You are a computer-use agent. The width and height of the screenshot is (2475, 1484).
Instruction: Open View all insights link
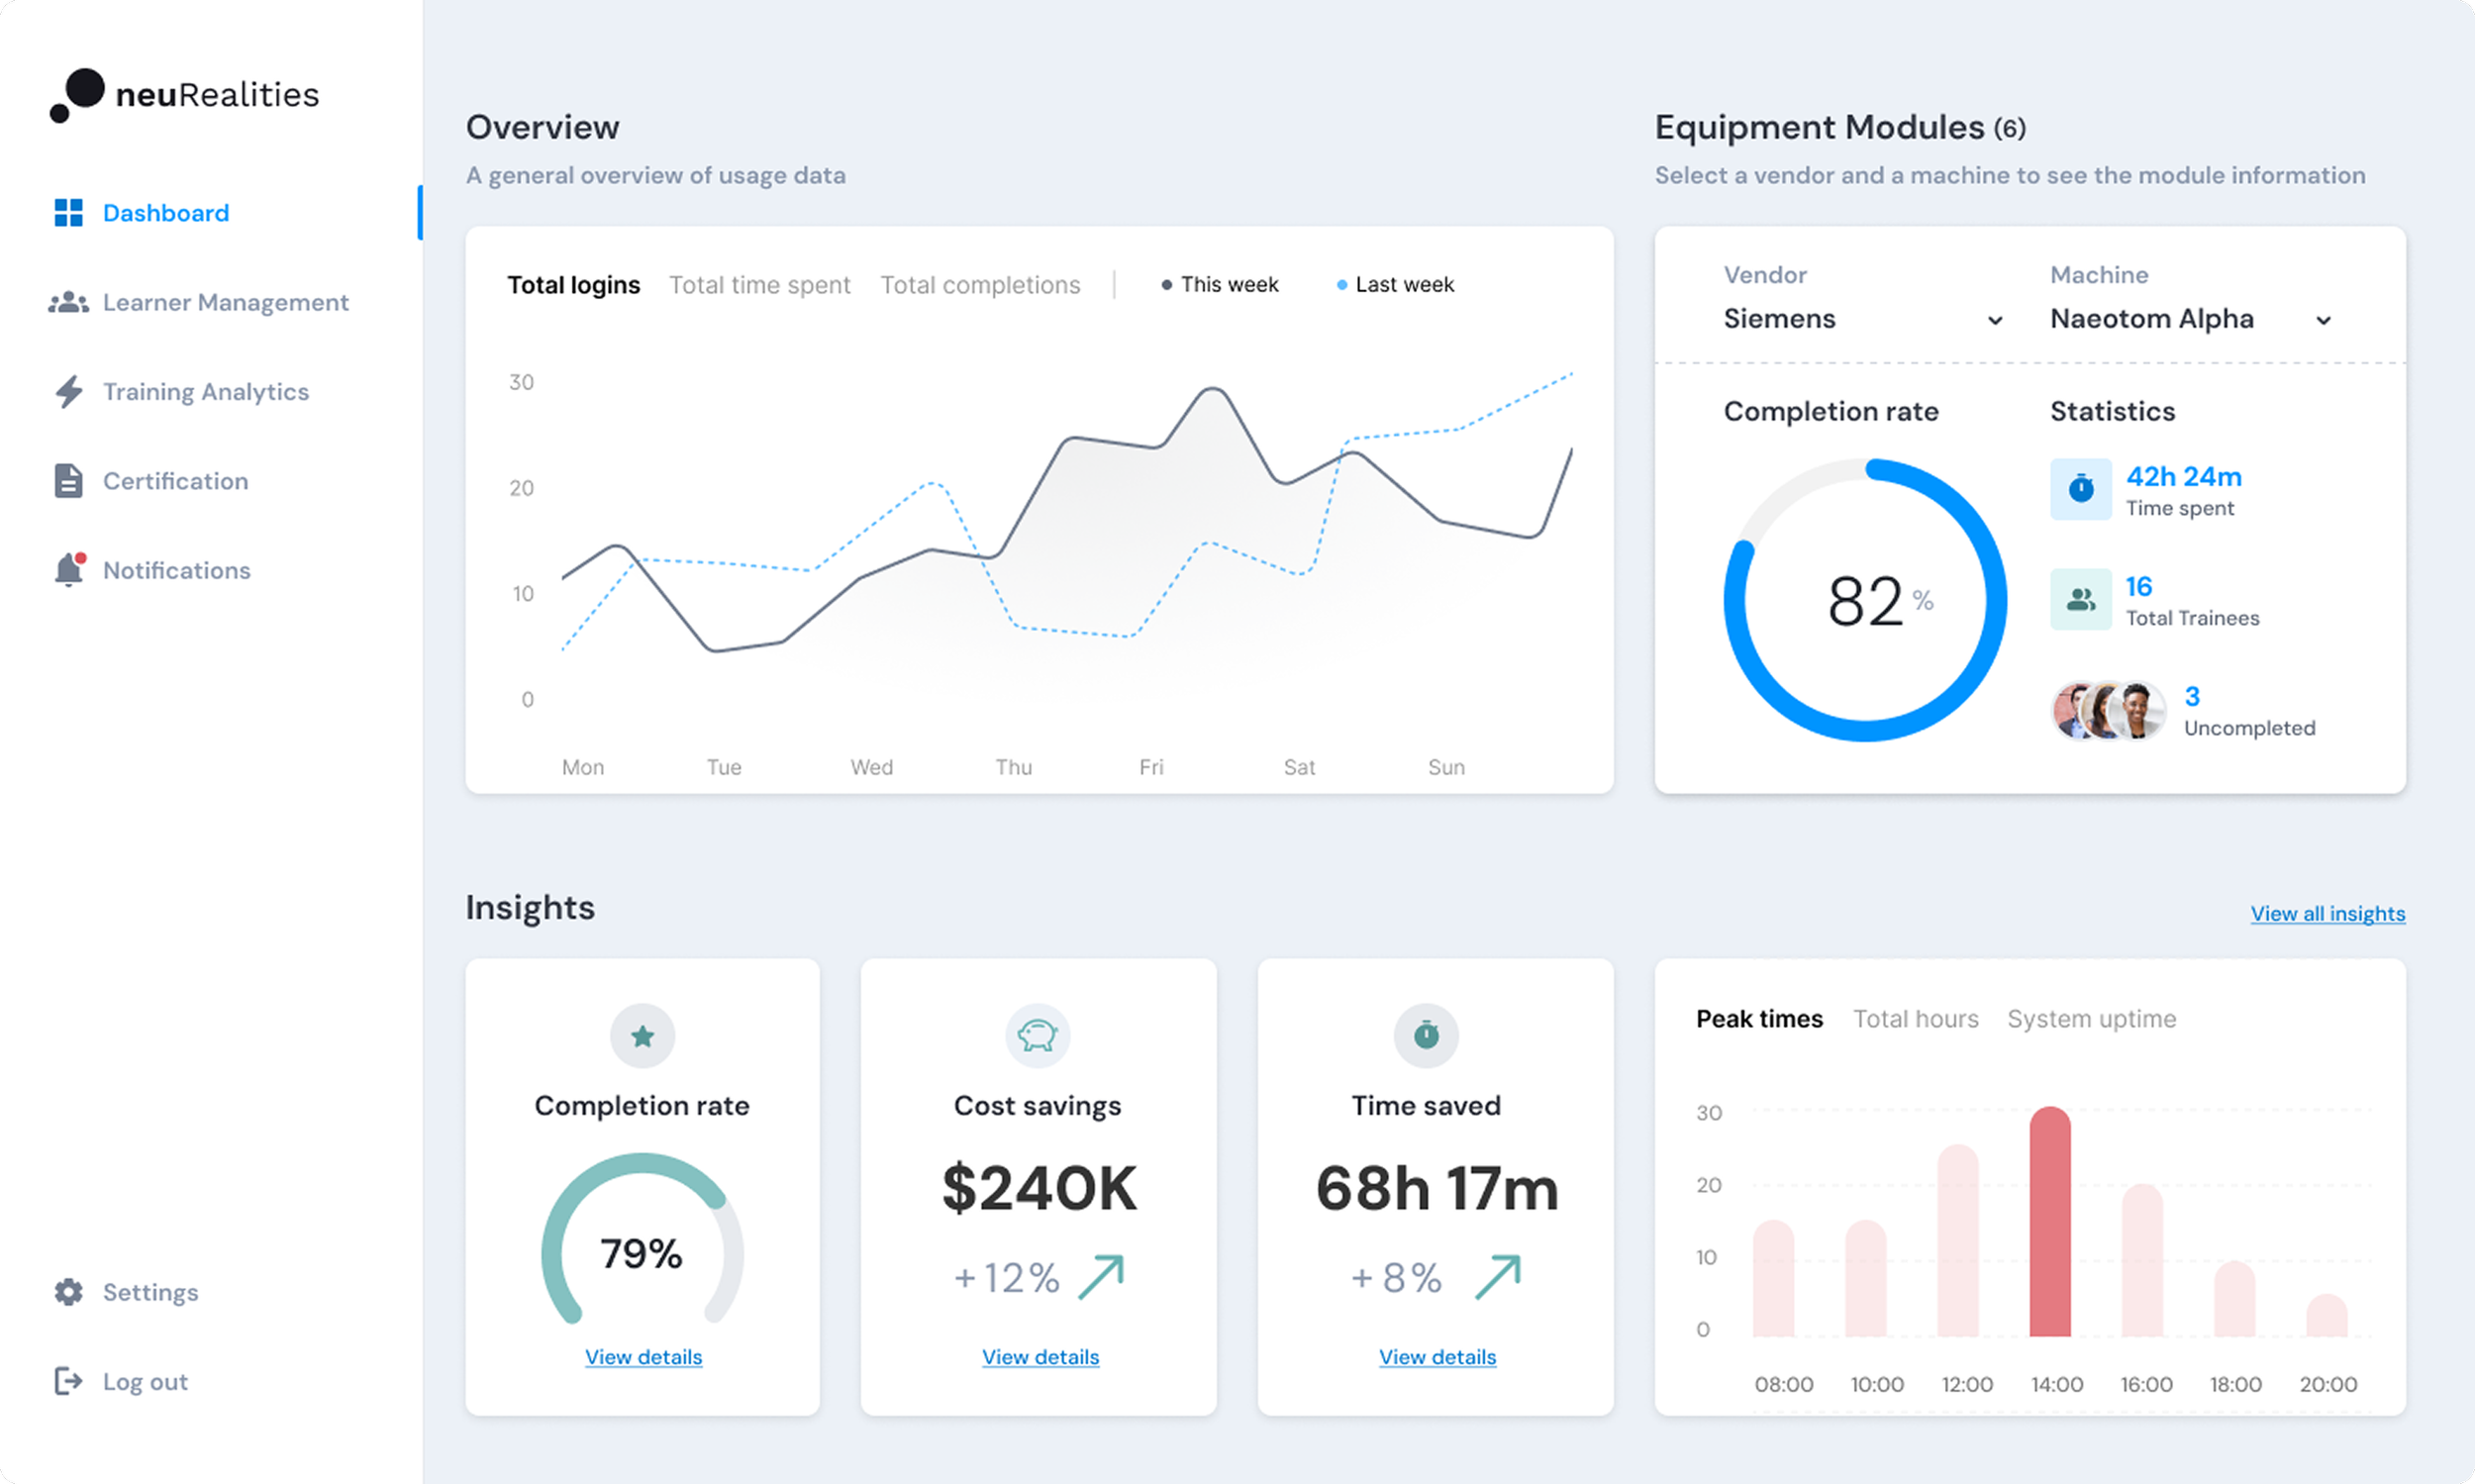(2328, 913)
